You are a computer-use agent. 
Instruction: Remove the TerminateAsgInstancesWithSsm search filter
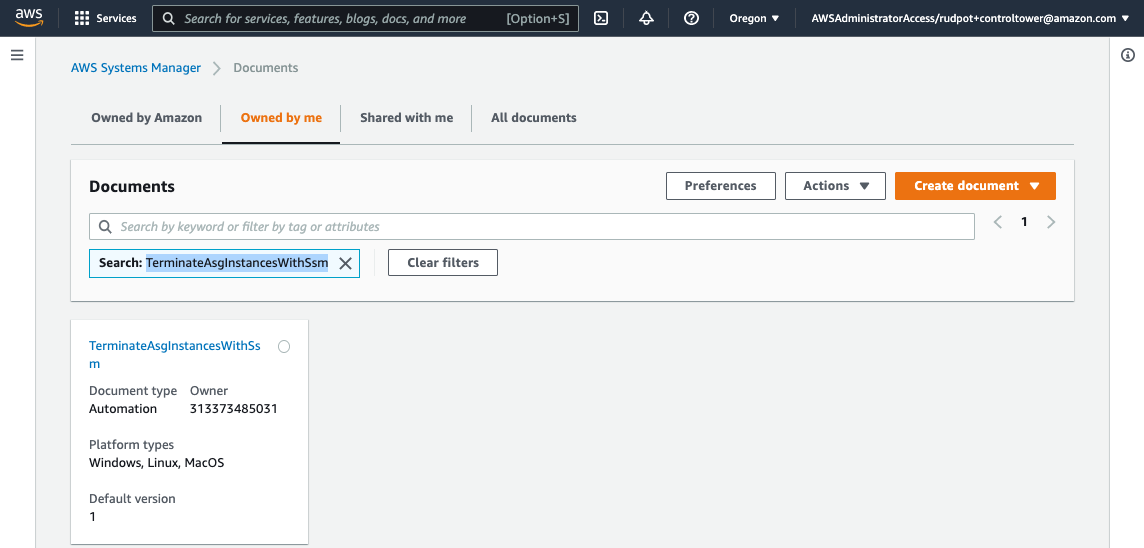point(345,263)
